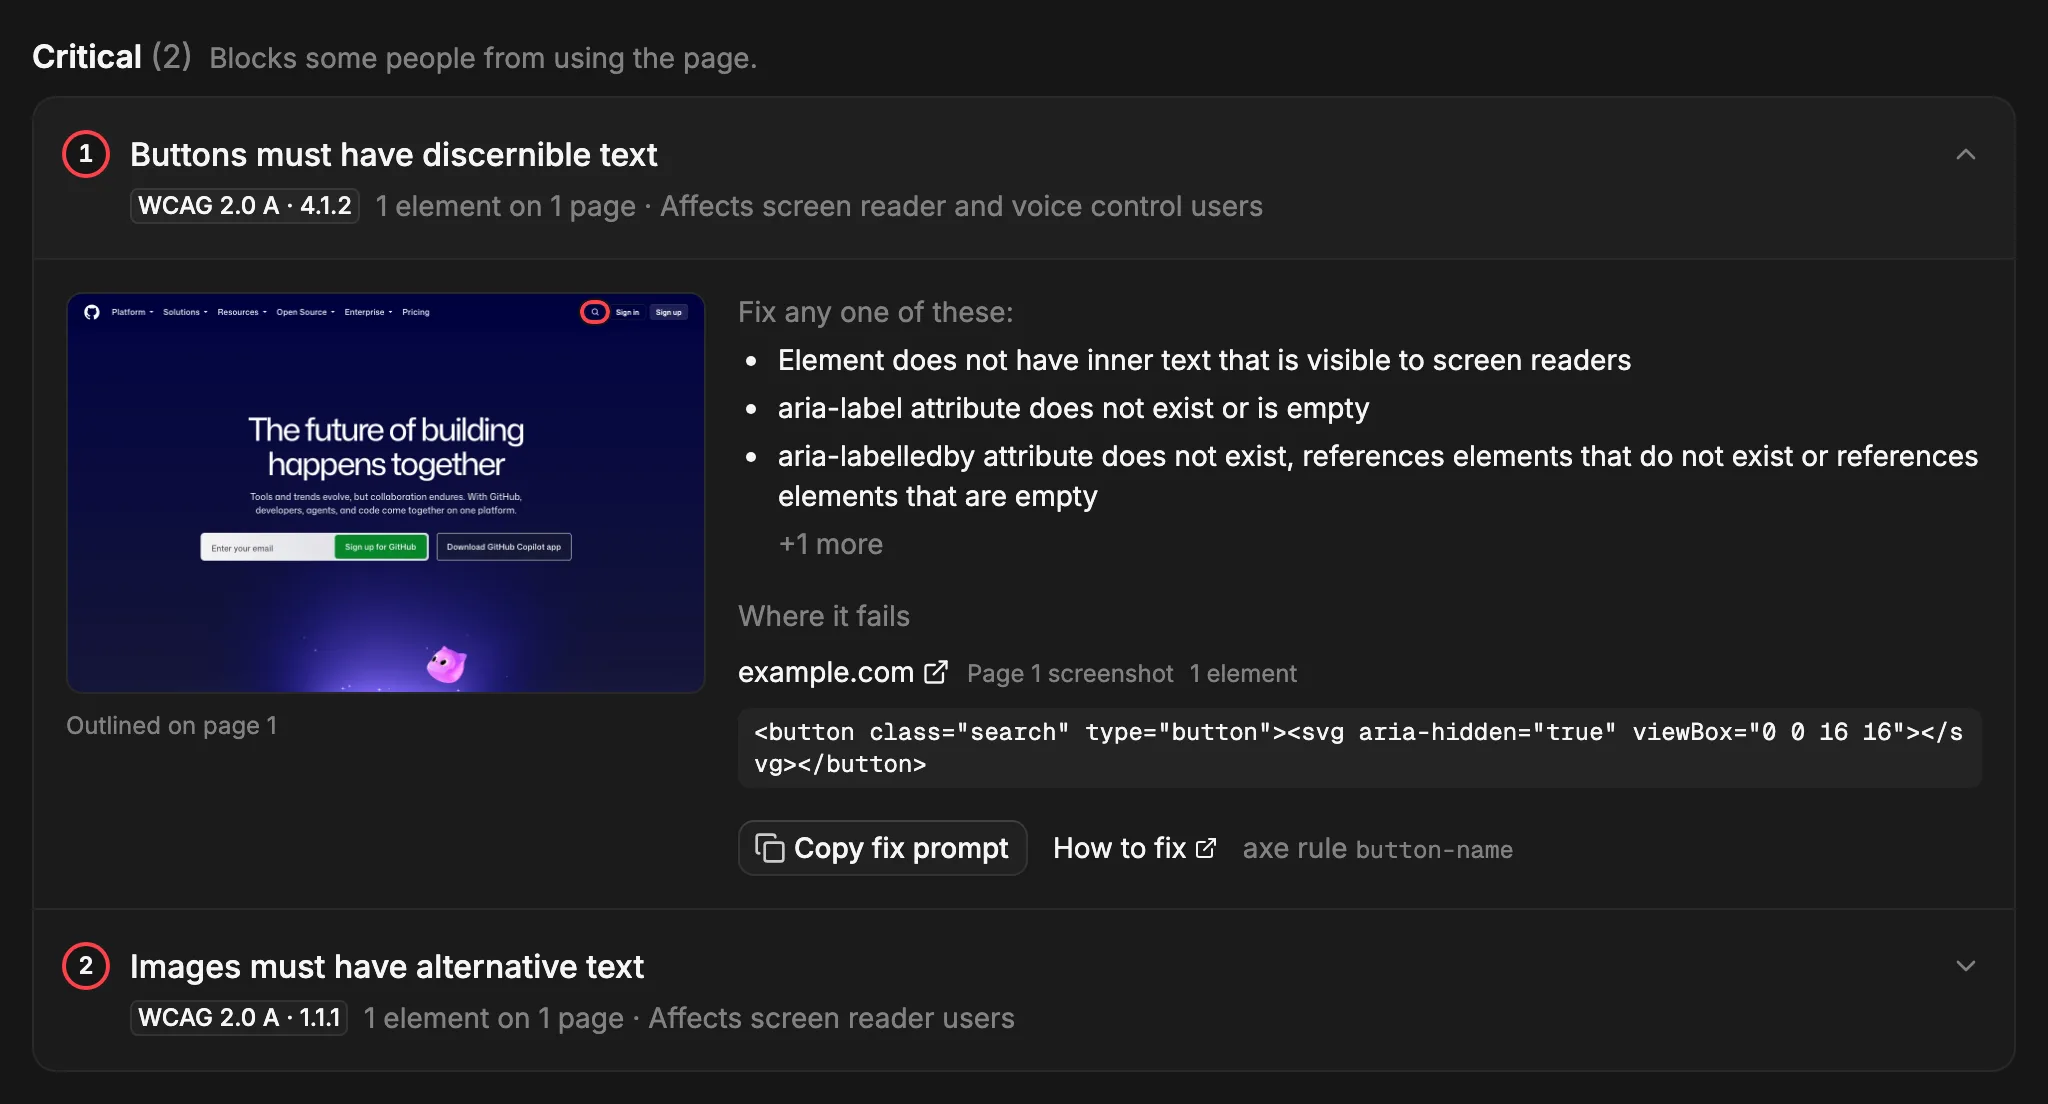This screenshot has height=1104, width=2048.
Task: Collapse the 'Buttons must have discernible text' issue
Action: 1965,155
